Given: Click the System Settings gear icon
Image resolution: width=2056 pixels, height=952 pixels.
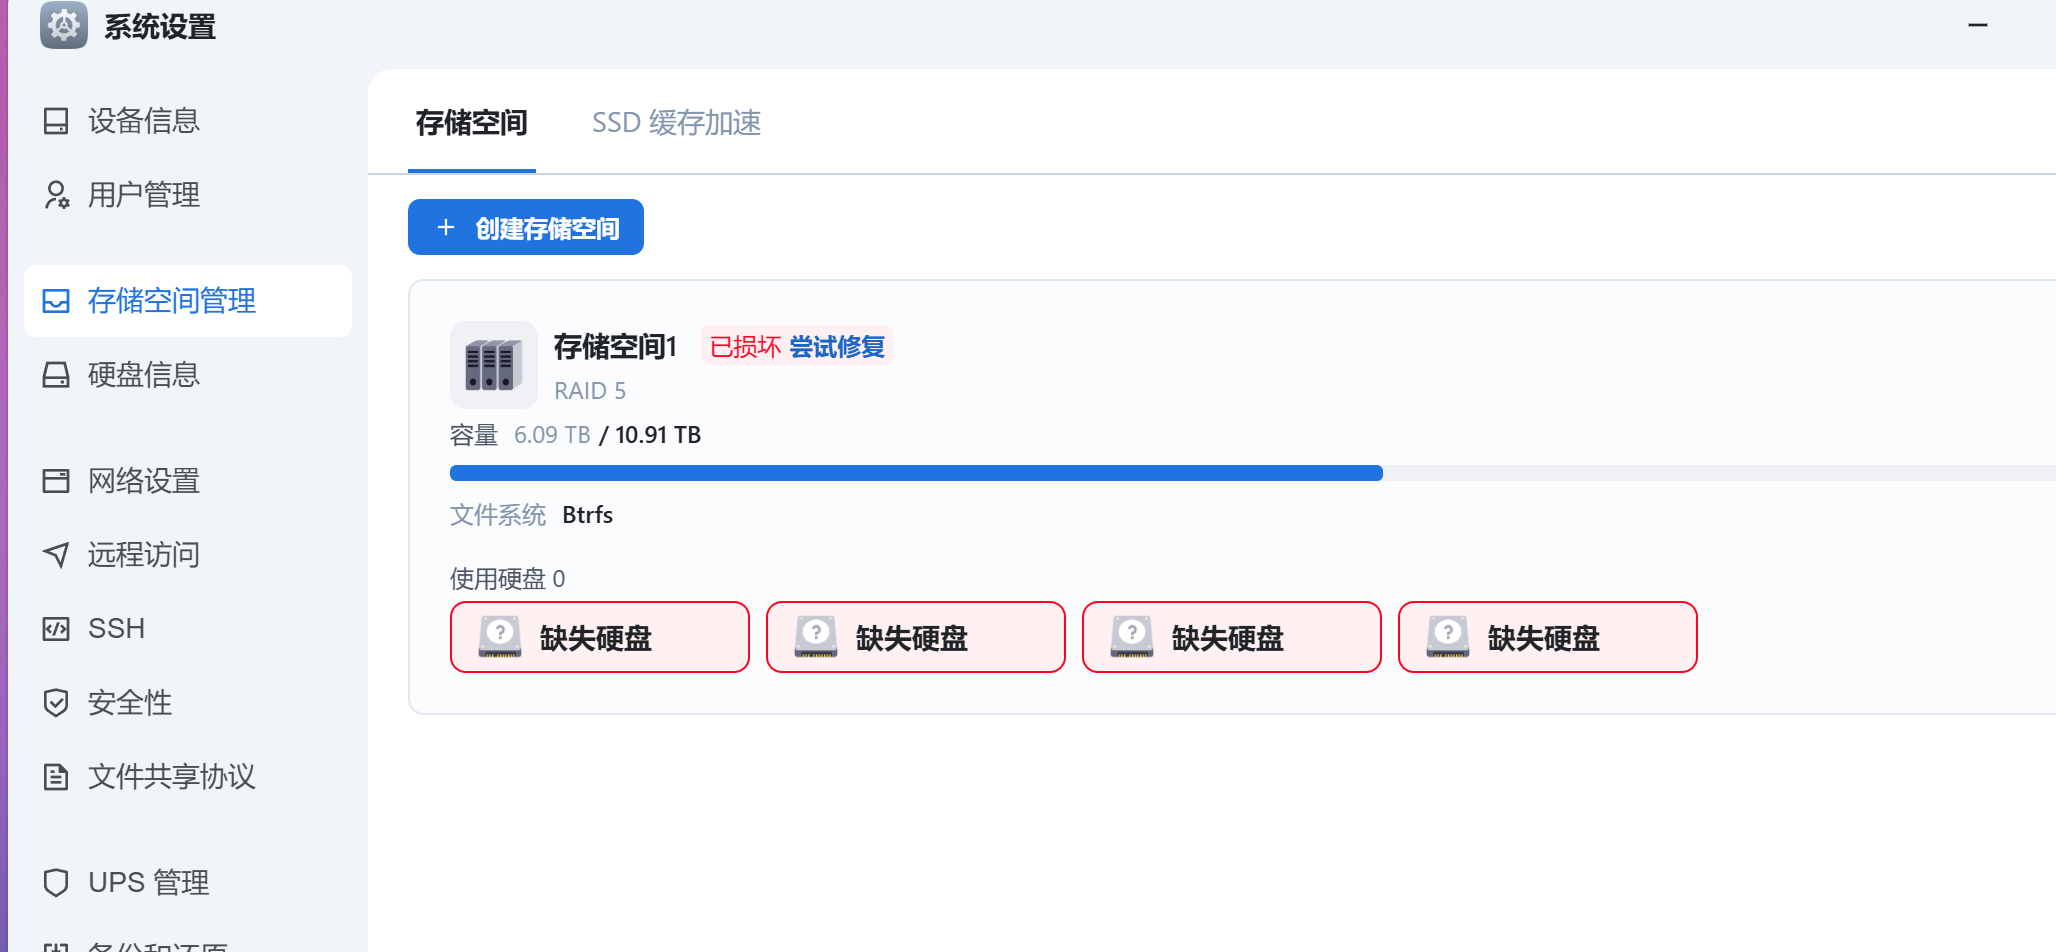Looking at the screenshot, I should [x=64, y=25].
